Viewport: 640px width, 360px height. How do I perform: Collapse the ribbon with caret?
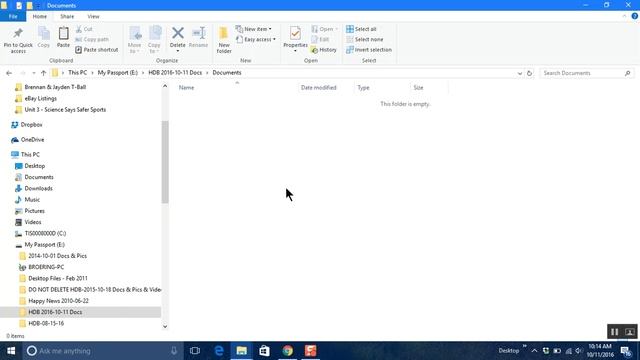click(x=624, y=16)
